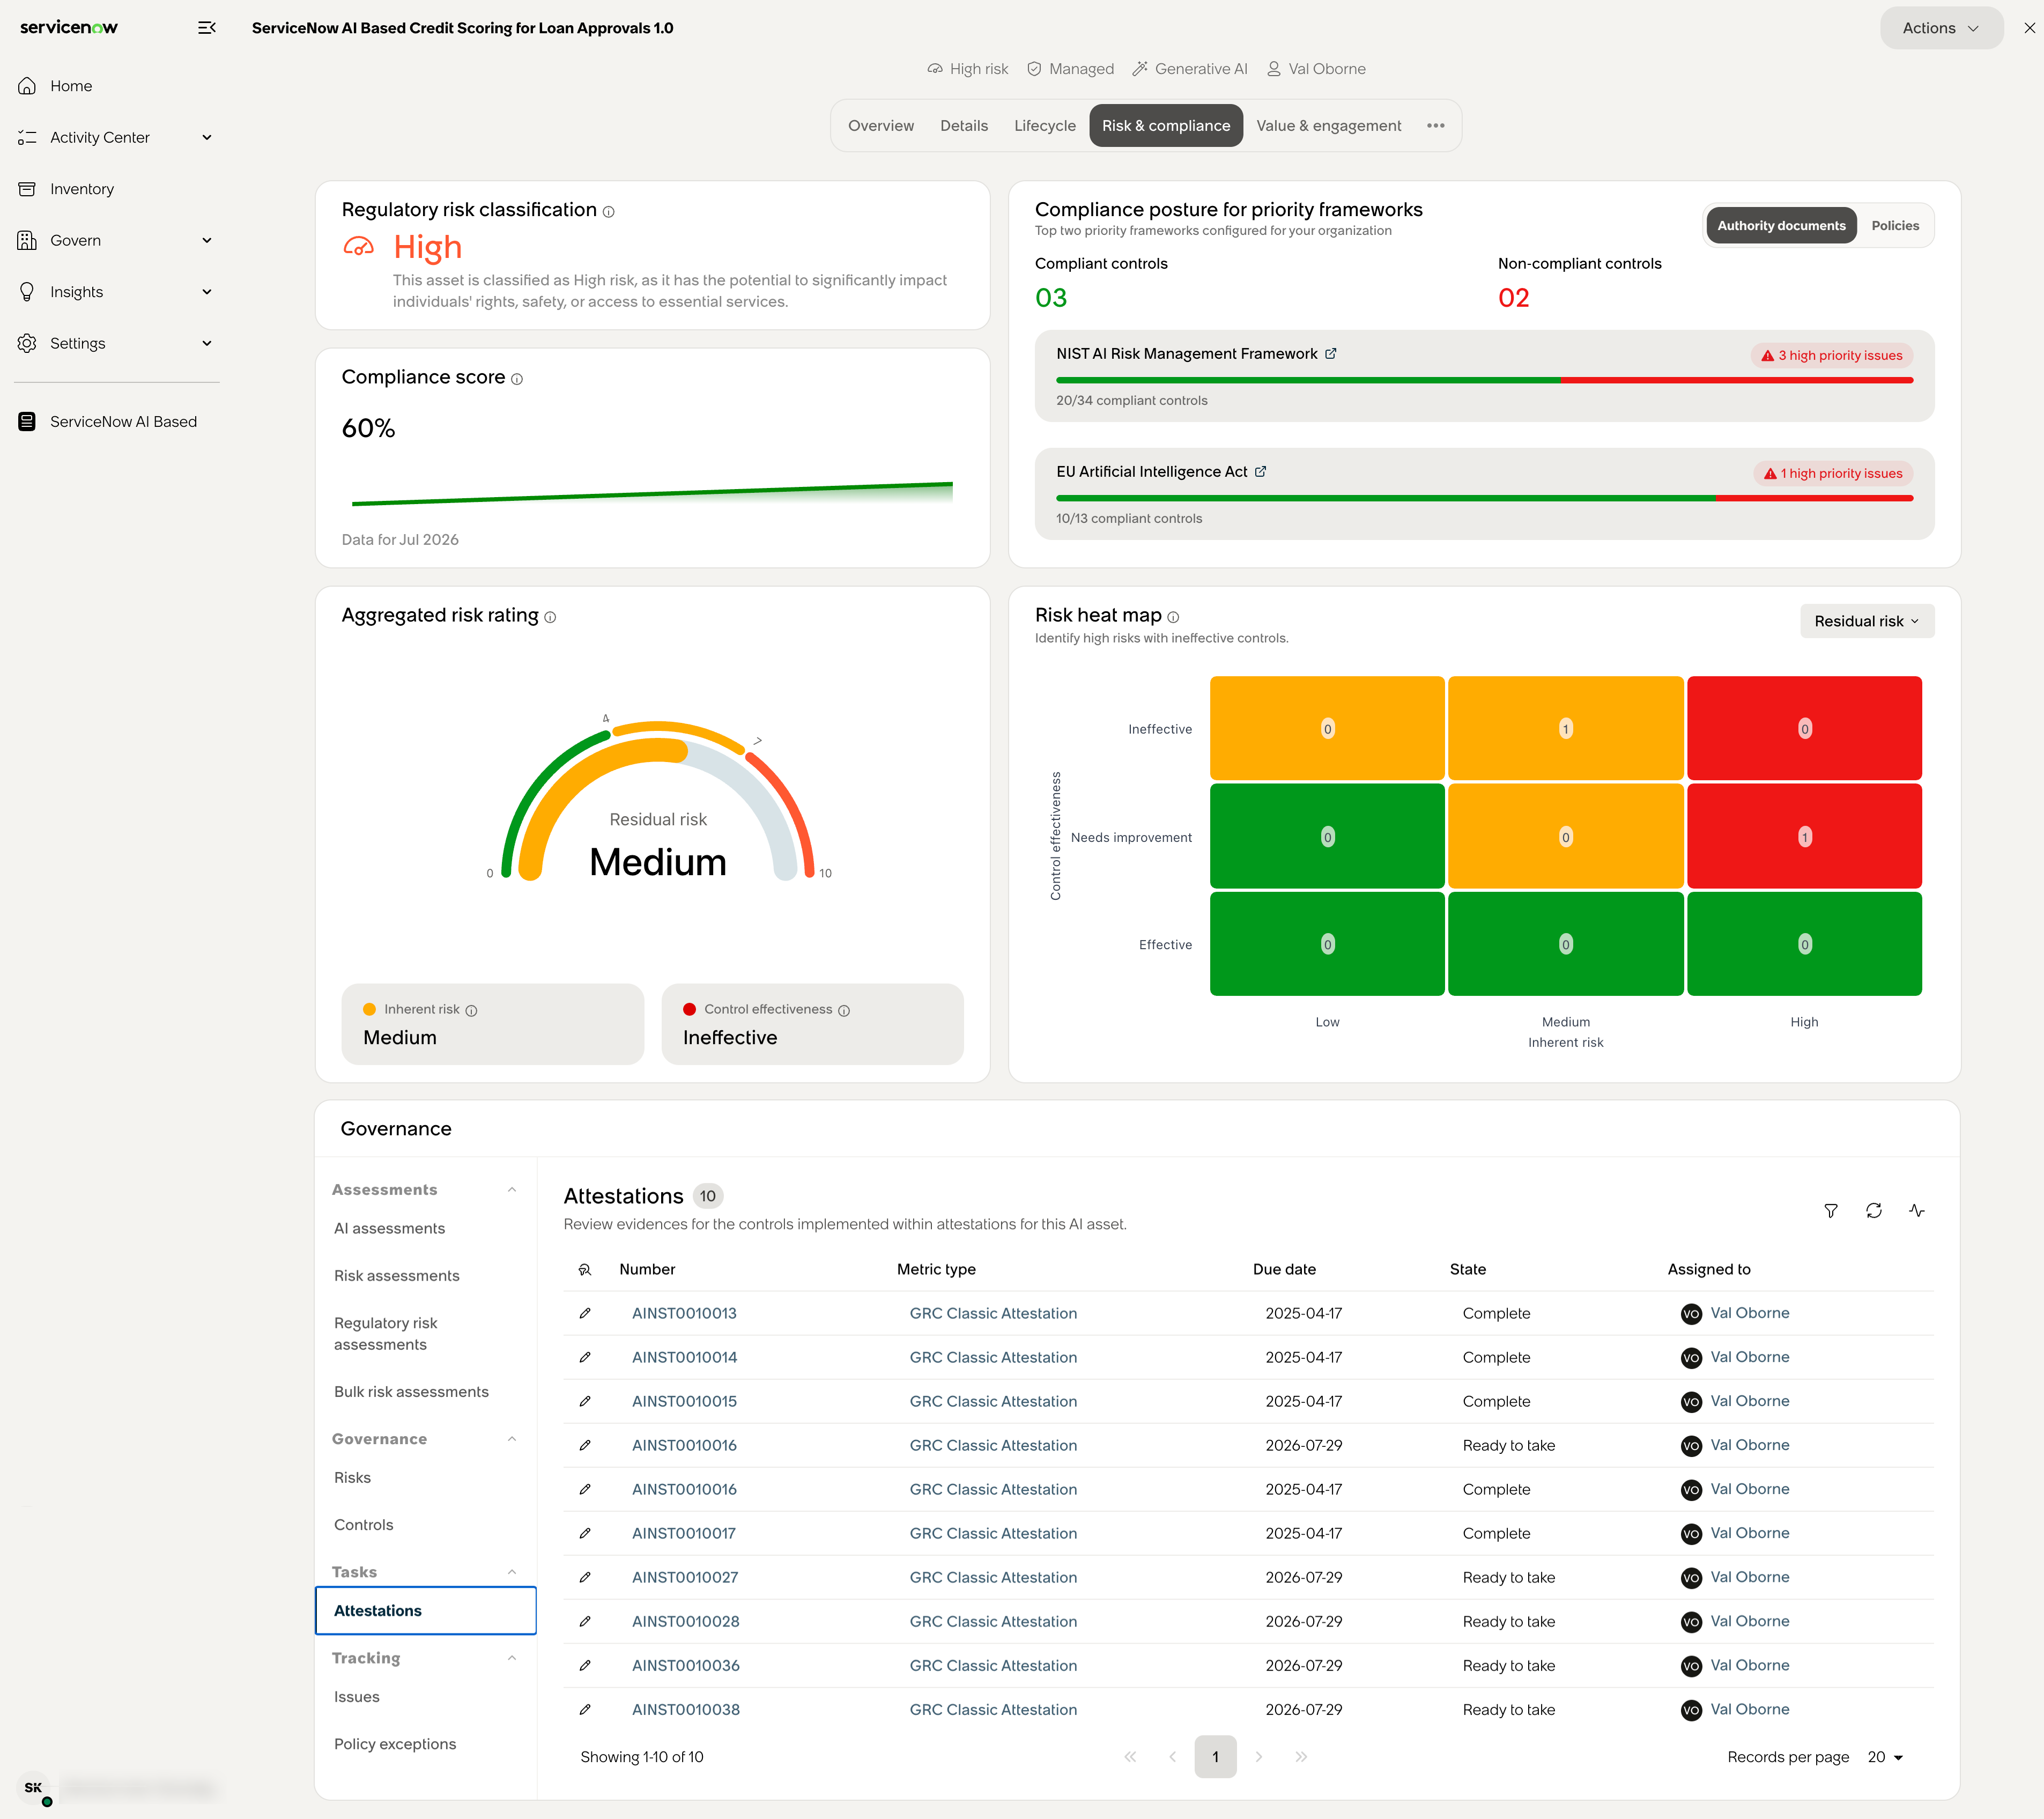Click info icon next to Regulatory risk classification
The image size is (2044, 1819).
pyautogui.click(x=609, y=212)
